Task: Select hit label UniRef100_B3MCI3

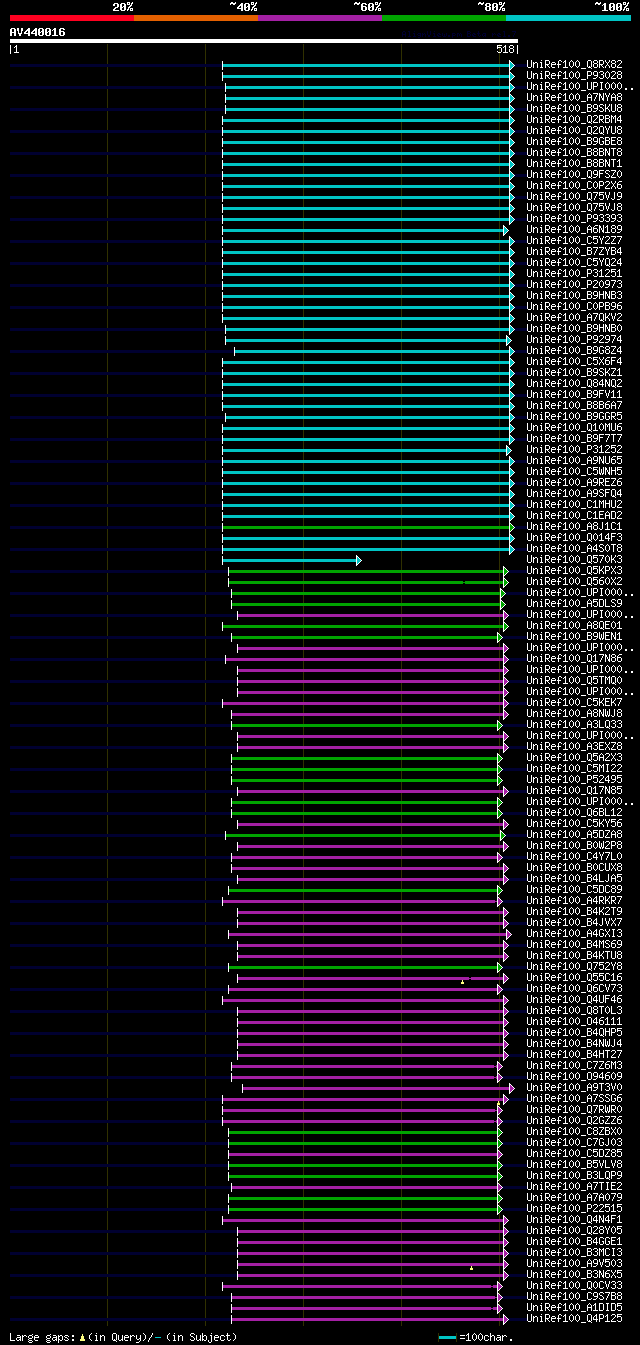Action: pyautogui.click(x=574, y=1252)
